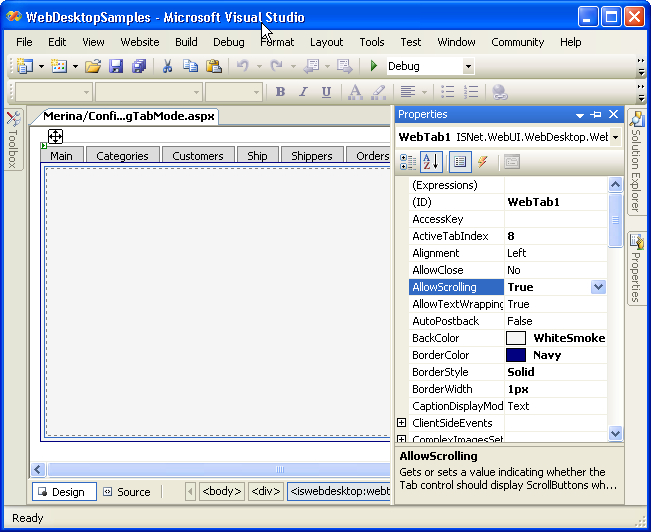651x532 pixels.
Task: Toggle auto-hide pin on Properties panel
Action: [596, 115]
